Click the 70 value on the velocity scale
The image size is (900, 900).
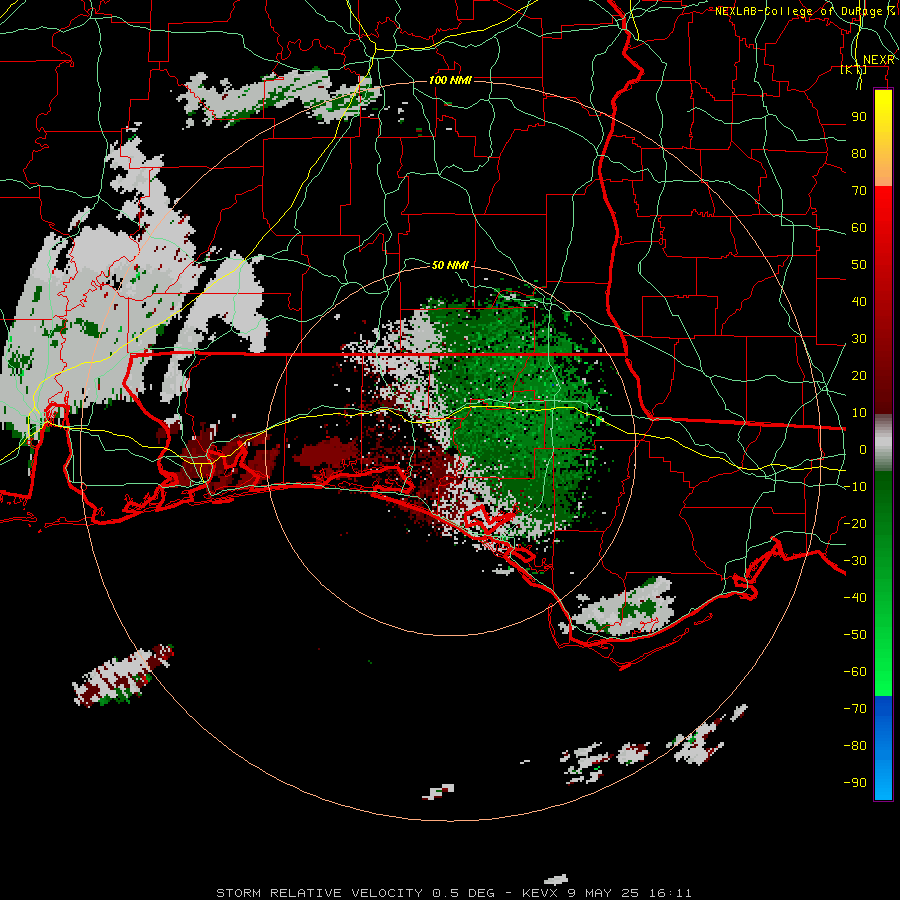[859, 191]
